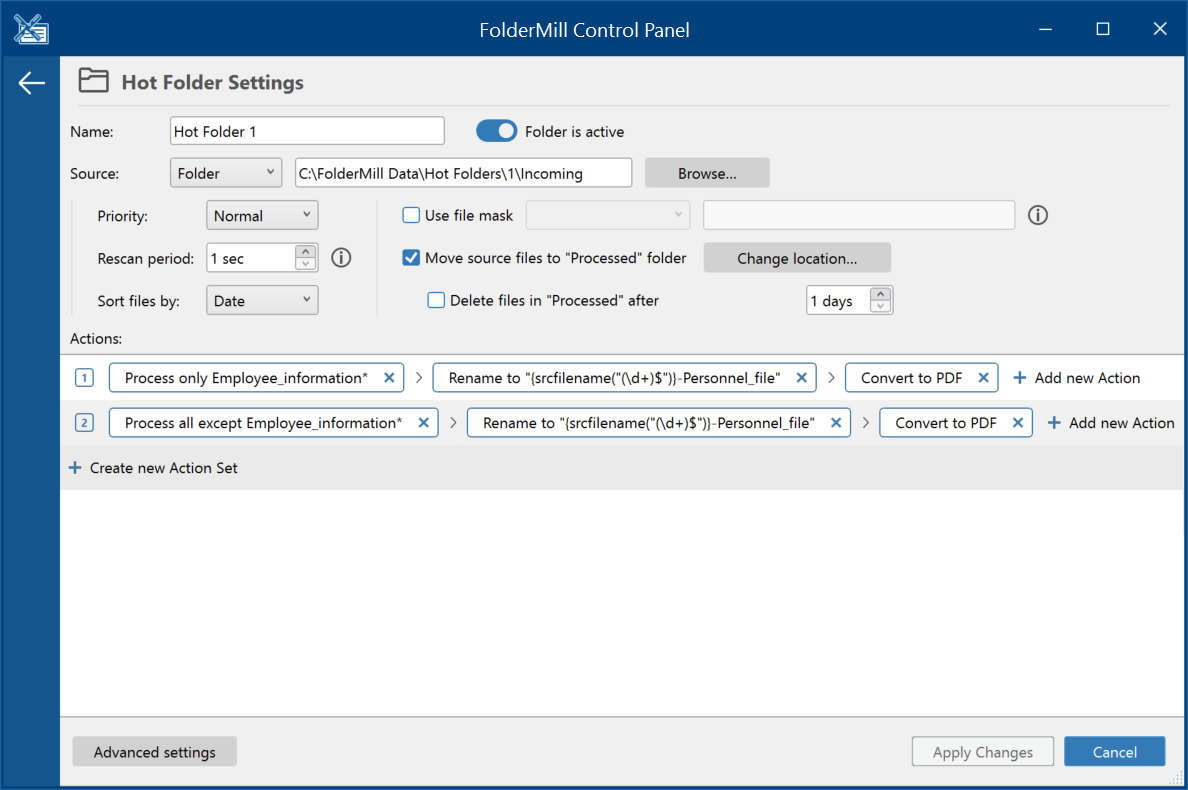Open the Rename action in Action Set 1
The width and height of the screenshot is (1188, 790).
614,377
